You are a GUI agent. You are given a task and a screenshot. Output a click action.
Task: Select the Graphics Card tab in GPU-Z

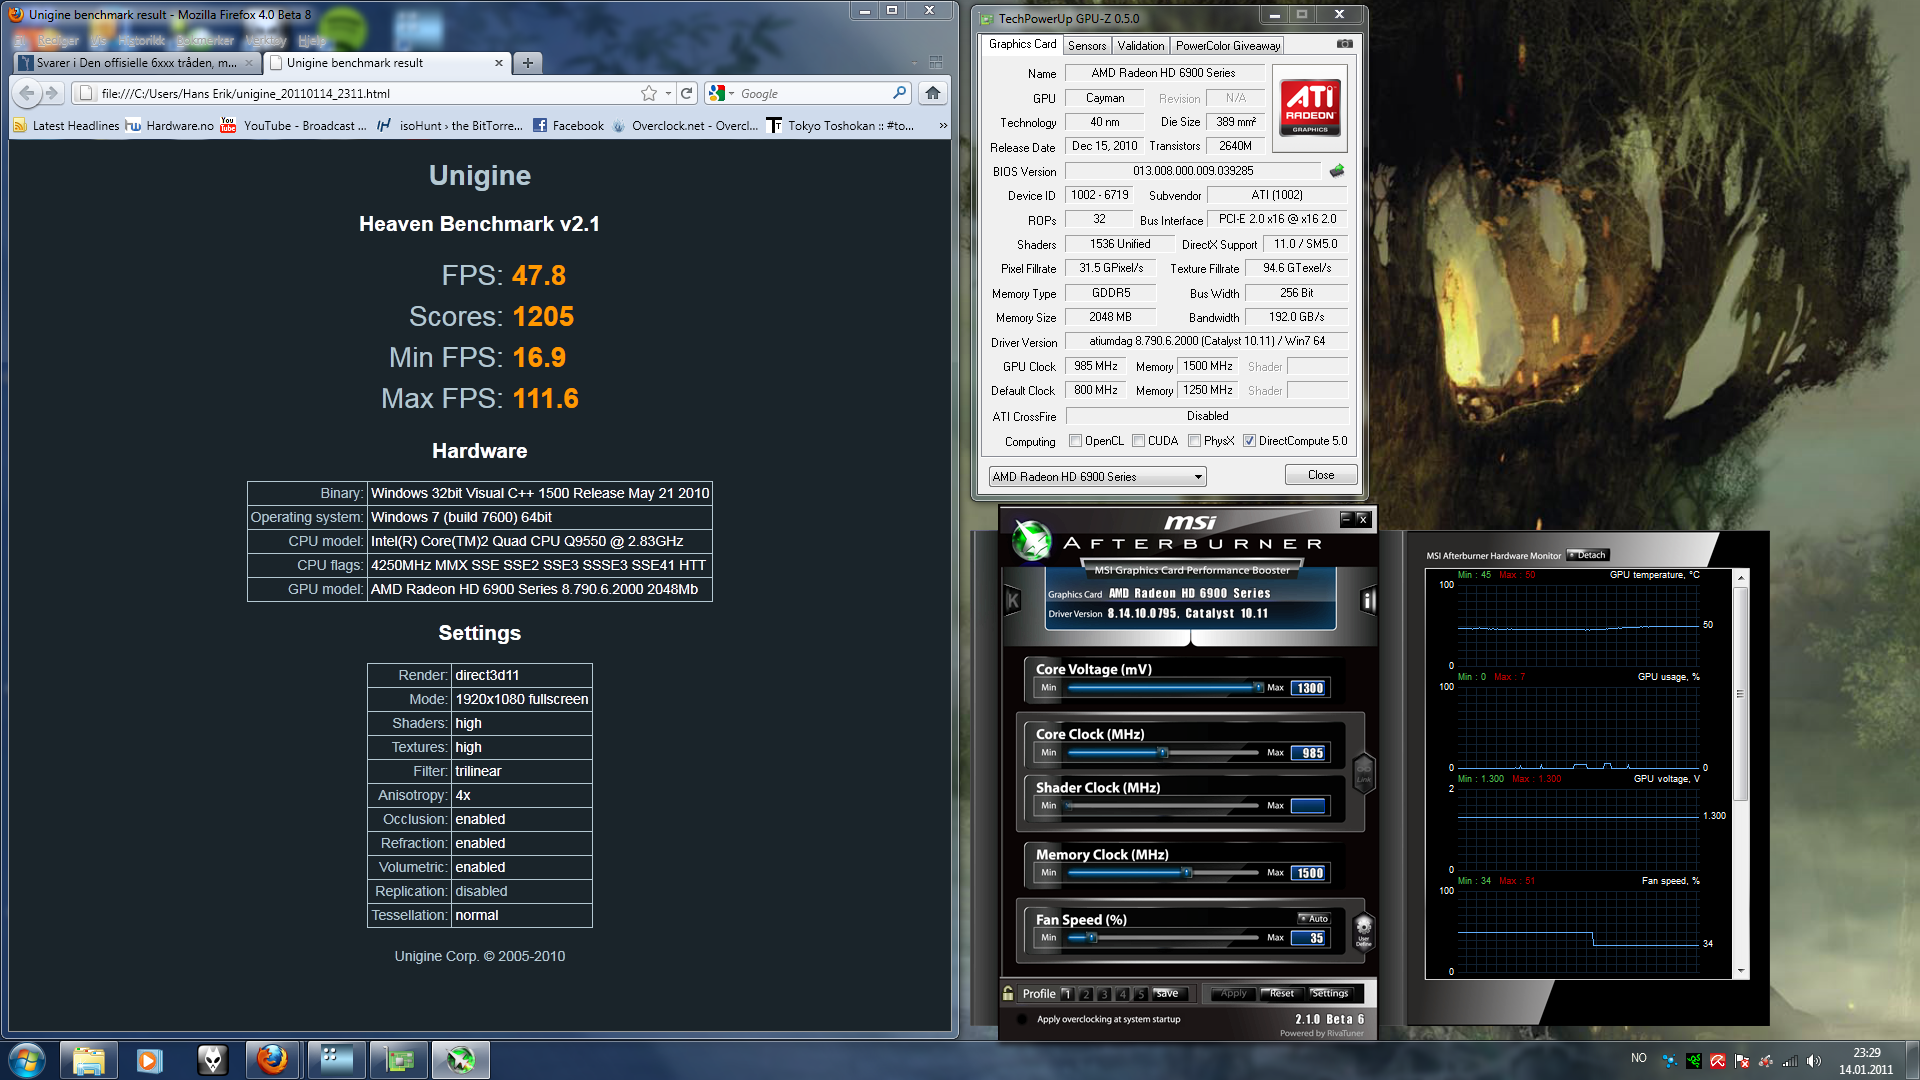[x=1022, y=44]
